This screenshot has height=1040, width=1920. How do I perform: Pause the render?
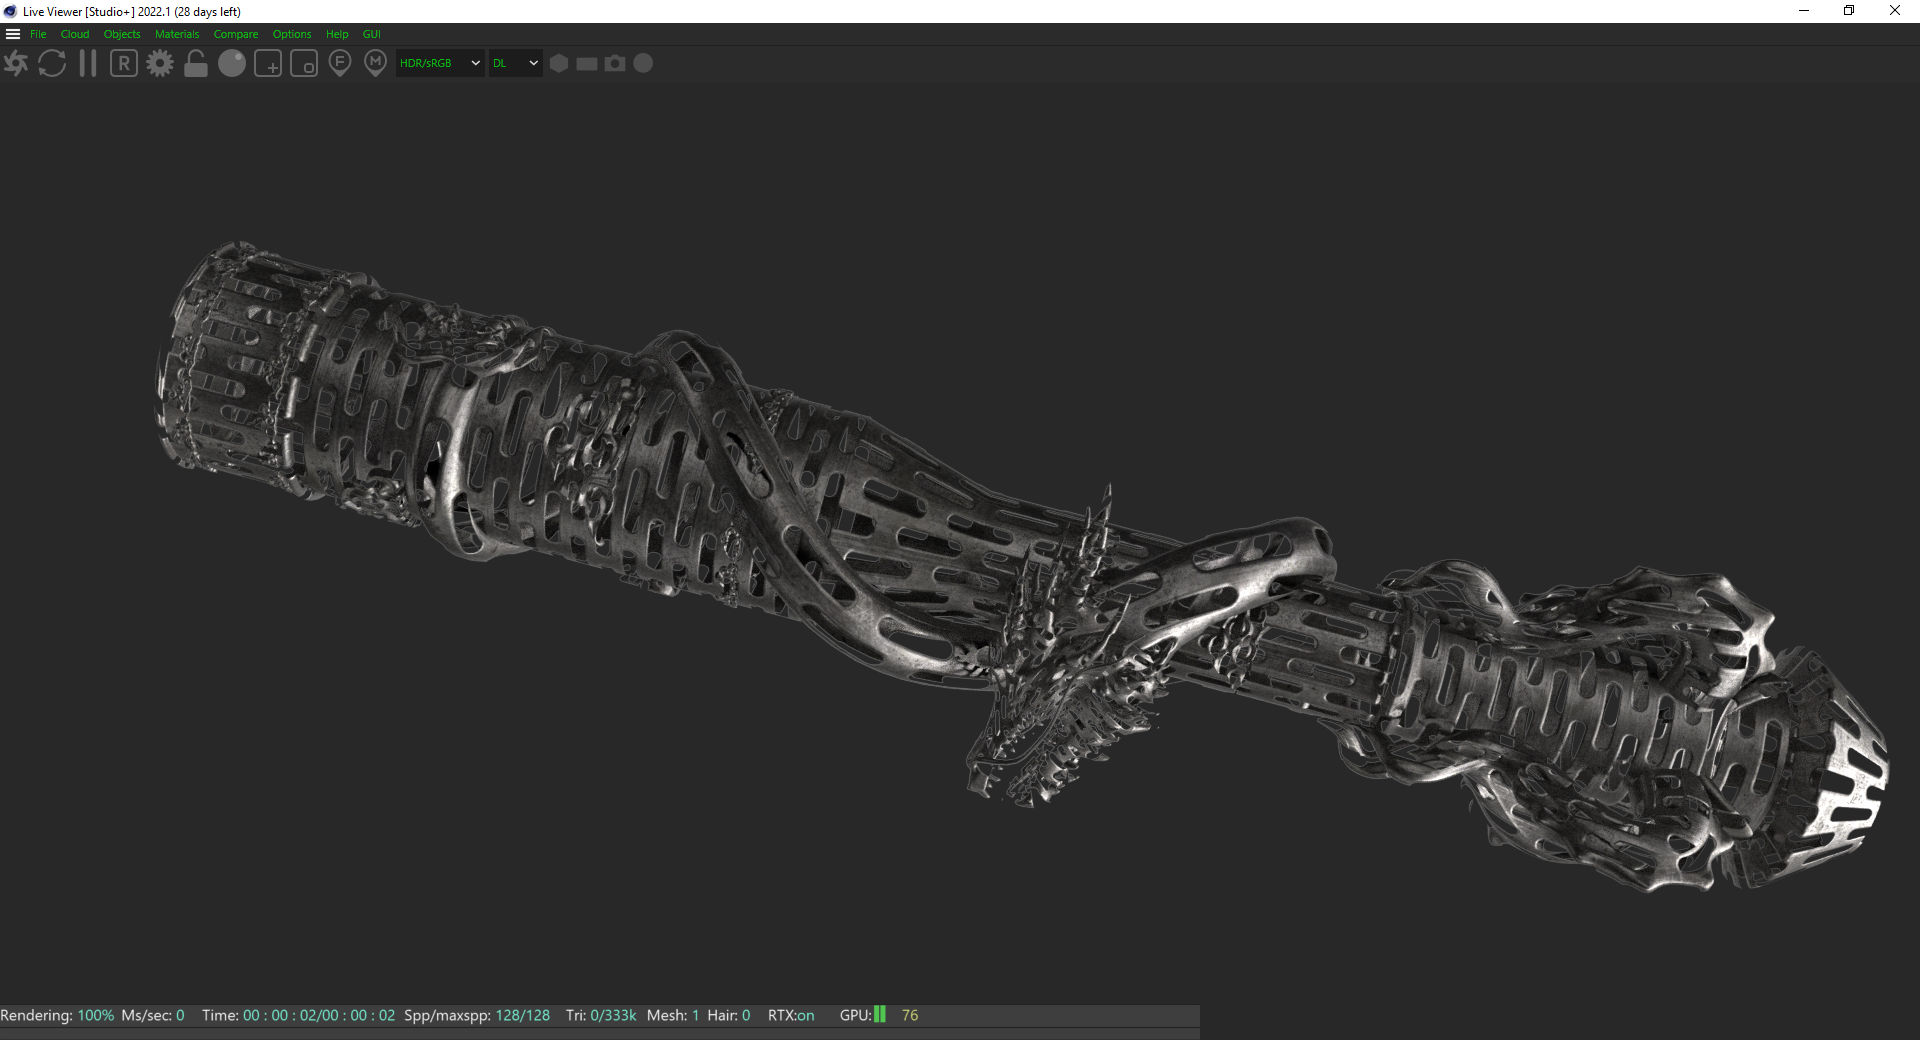click(x=88, y=64)
